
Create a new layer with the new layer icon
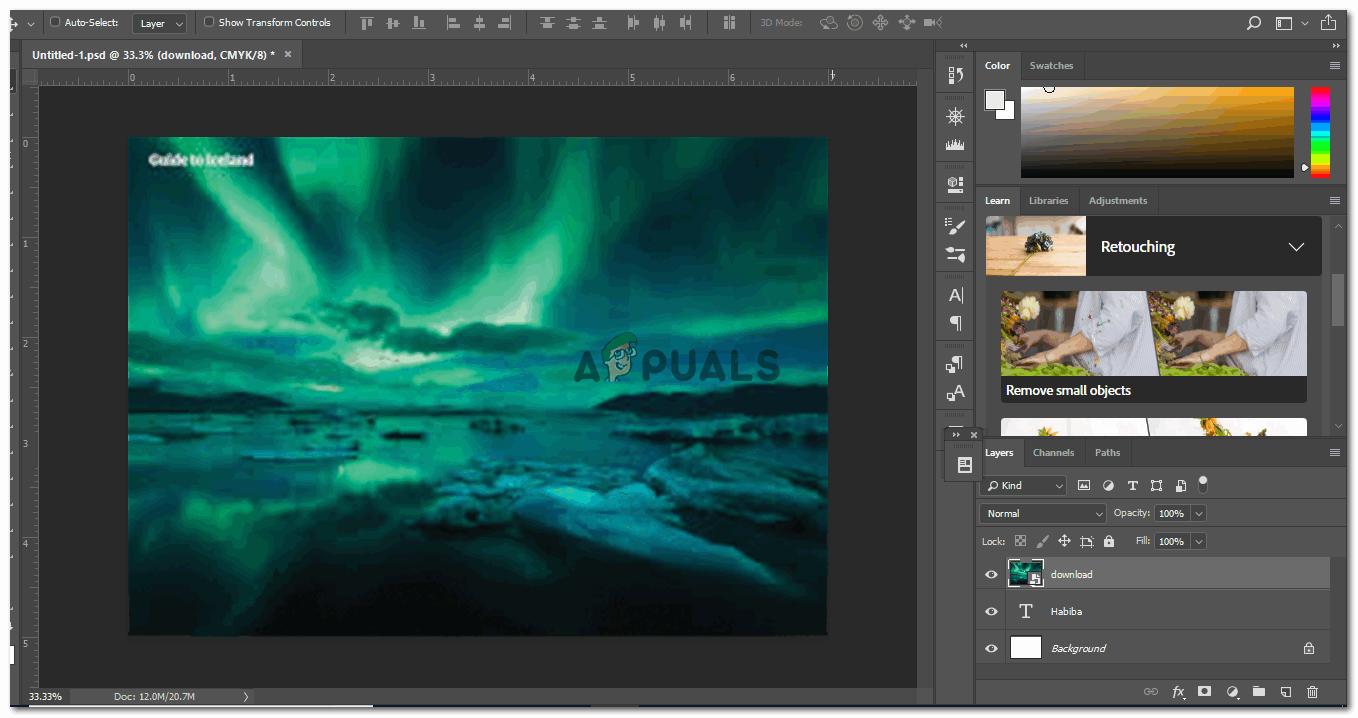pos(1286,692)
